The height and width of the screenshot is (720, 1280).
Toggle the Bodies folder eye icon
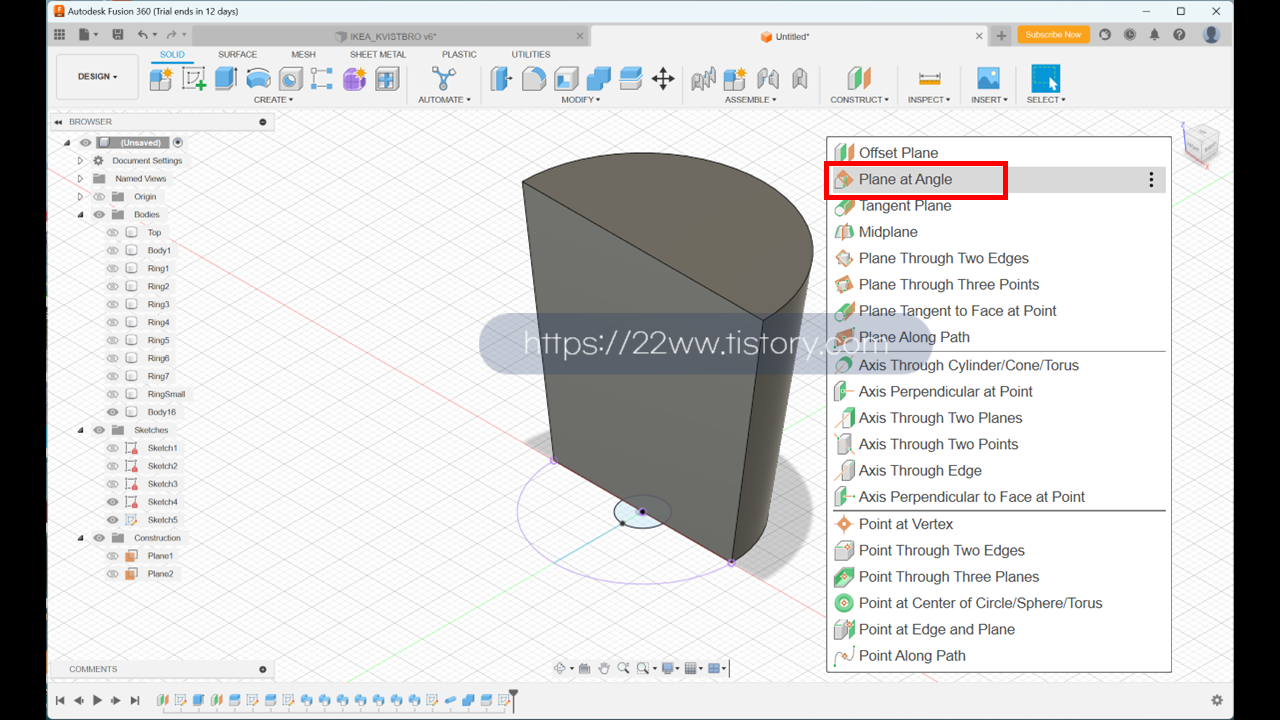click(x=99, y=214)
